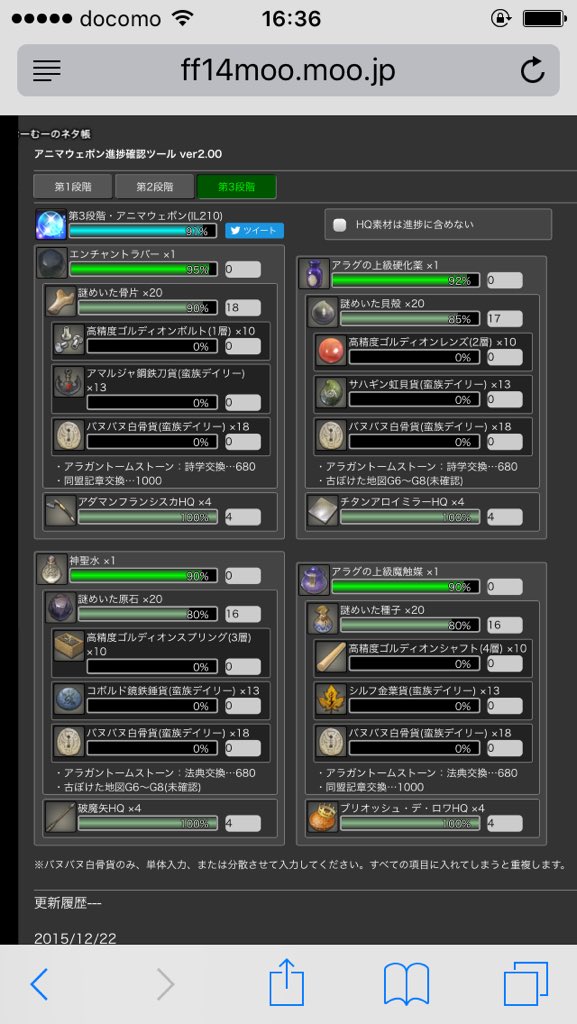This screenshot has width=577, height=1024.
Task: Reload the page with refresh icon
Action: point(532,70)
